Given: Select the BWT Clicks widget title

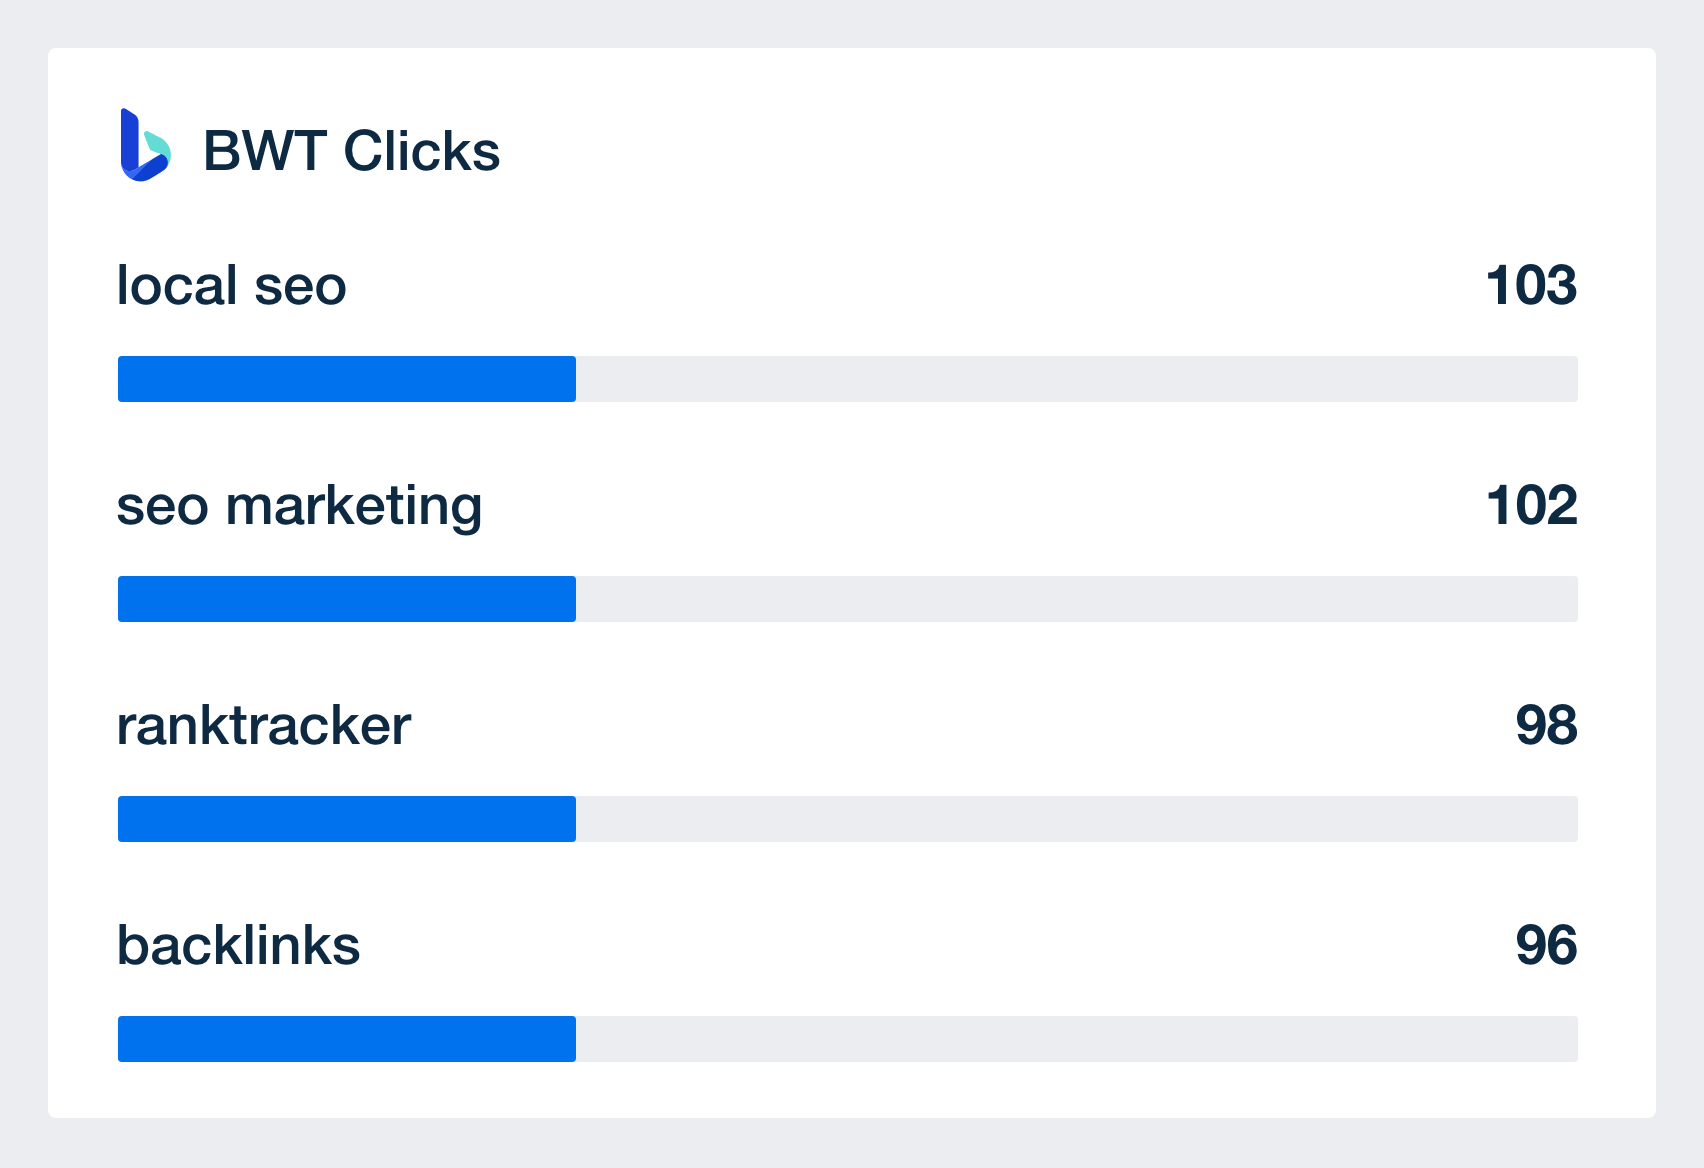Looking at the screenshot, I should 351,151.
